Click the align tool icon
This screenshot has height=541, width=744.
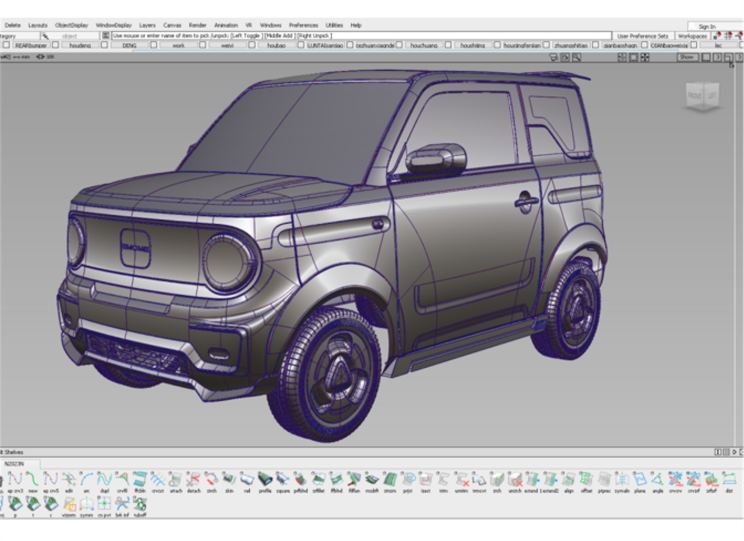568,481
